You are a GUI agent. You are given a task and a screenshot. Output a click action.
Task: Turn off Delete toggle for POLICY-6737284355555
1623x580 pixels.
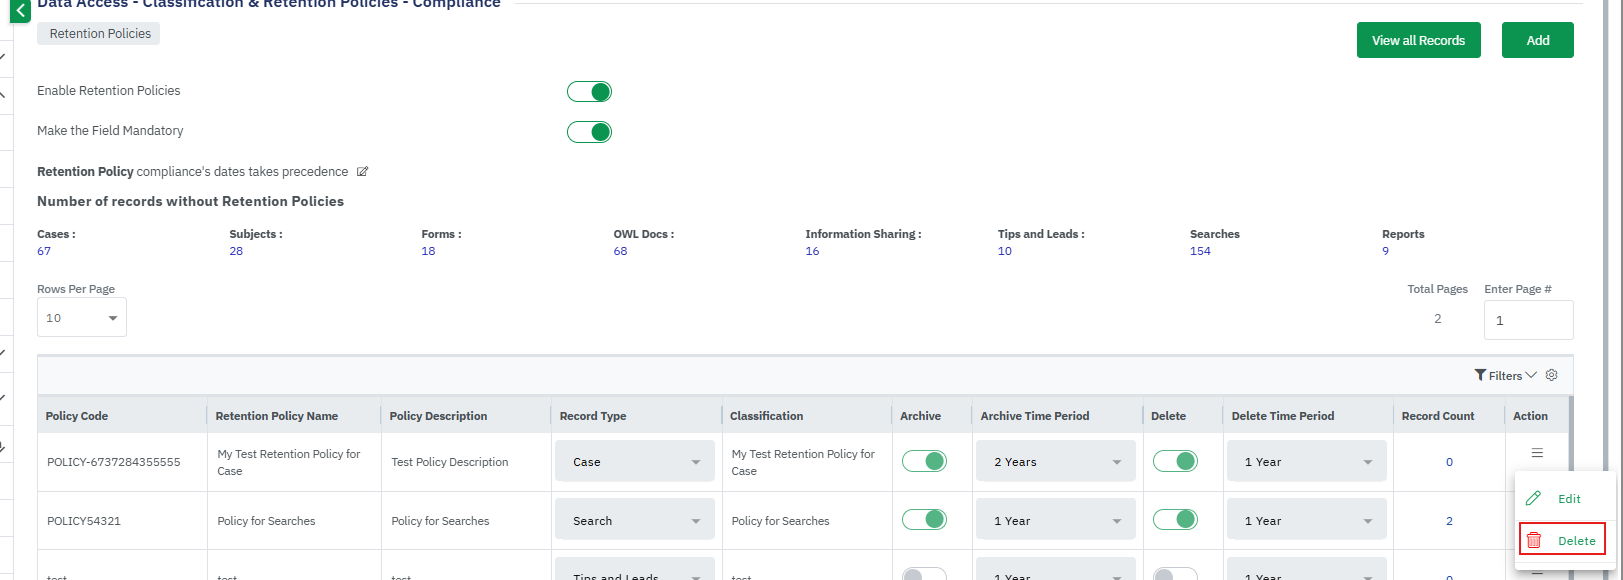point(1175,461)
